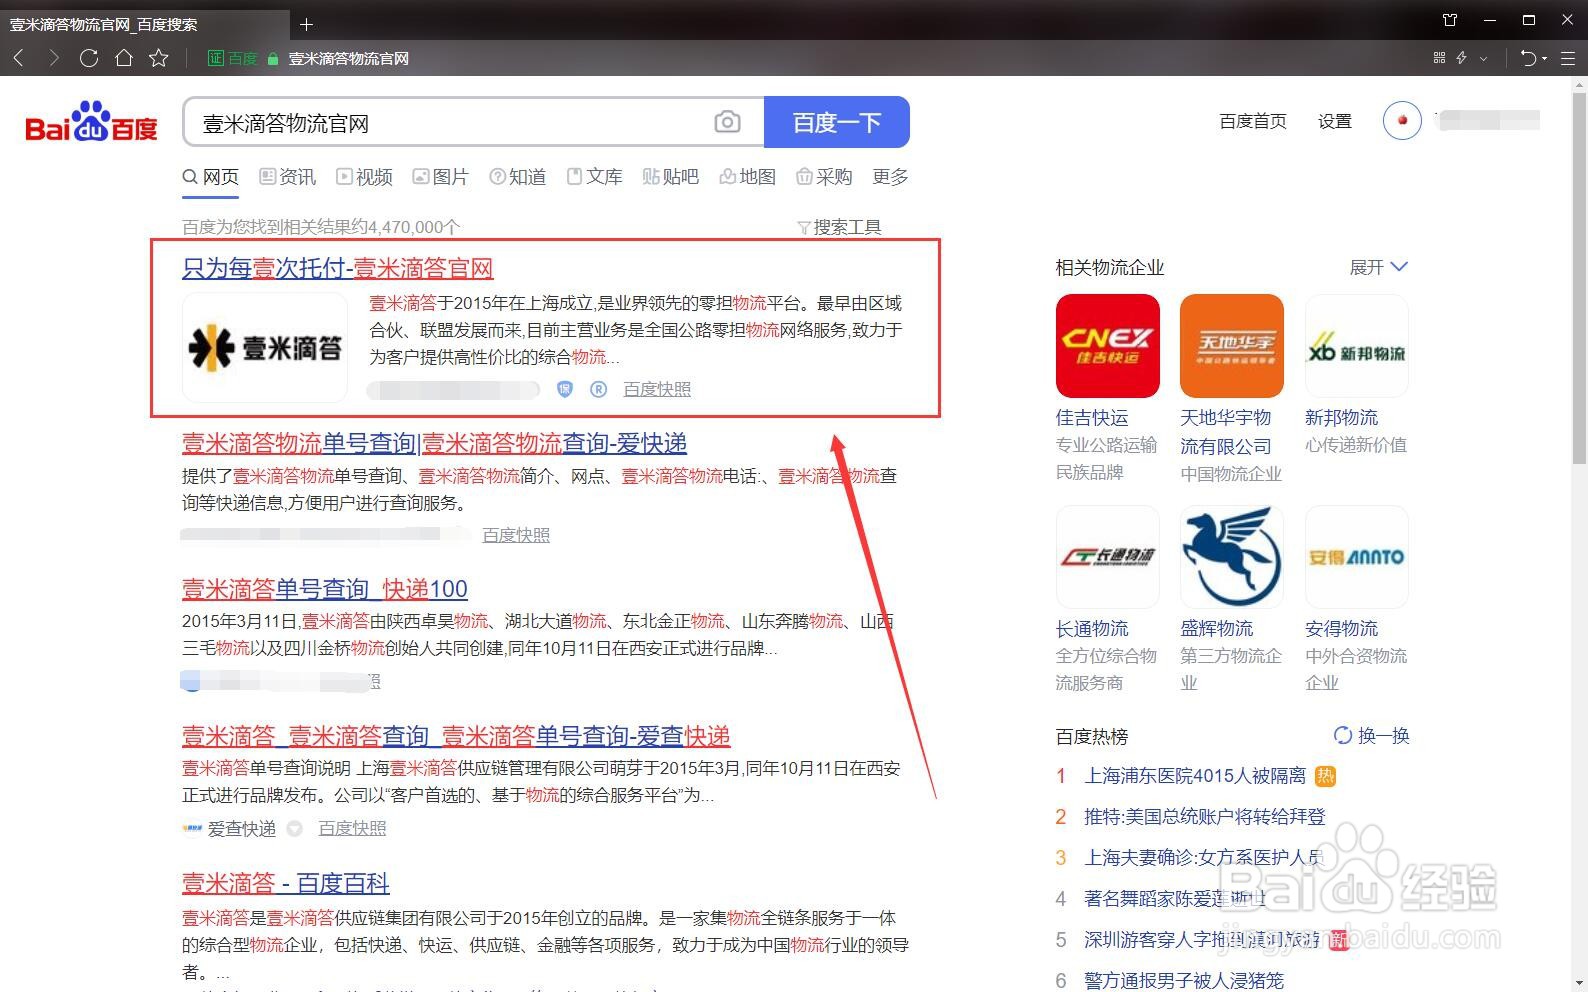Viewport: 1588px width, 992px height.
Task: Click the registered R icon in first result
Action: [598, 389]
